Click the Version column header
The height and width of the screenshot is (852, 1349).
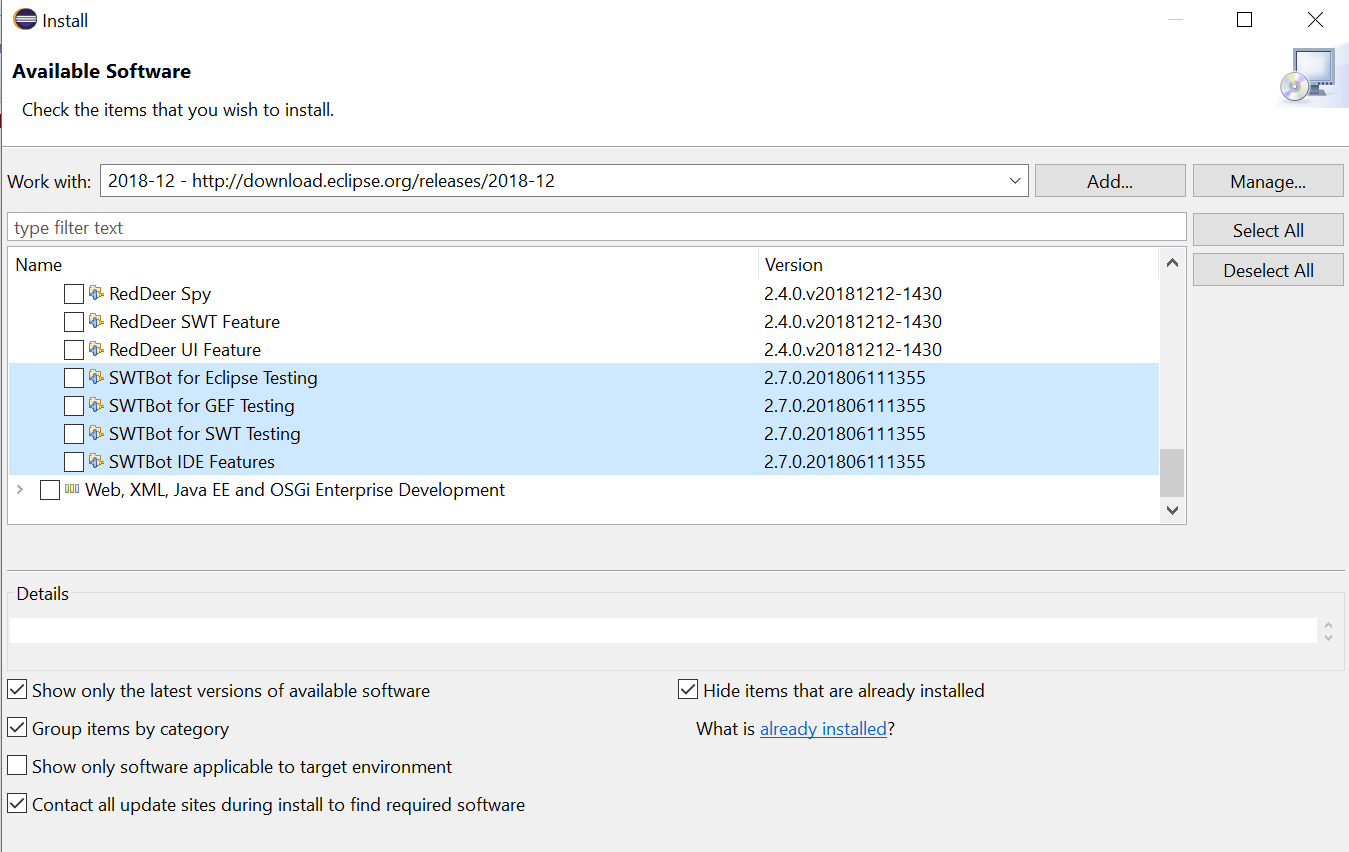(959, 265)
